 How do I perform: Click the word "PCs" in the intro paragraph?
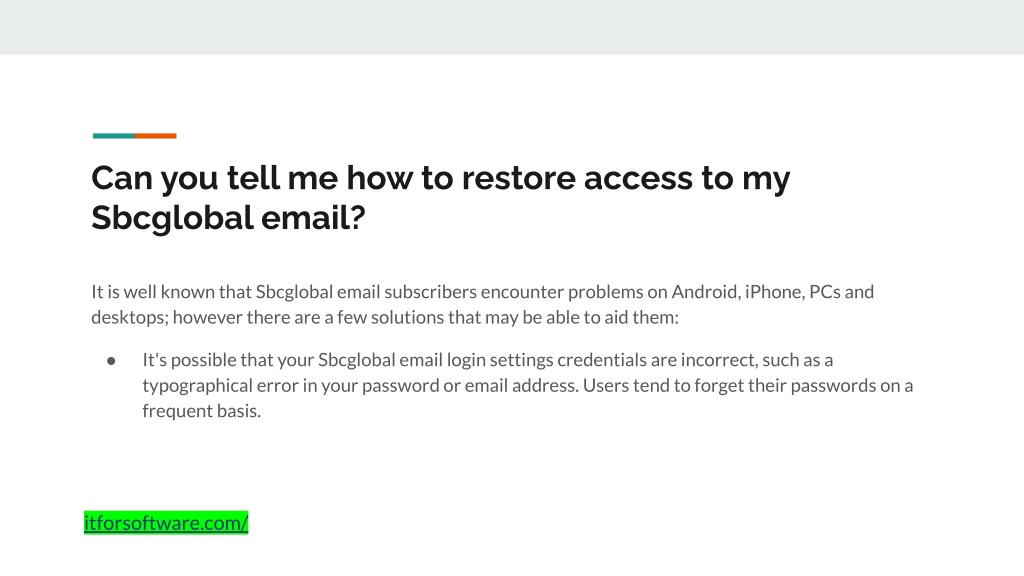click(825, 291)
